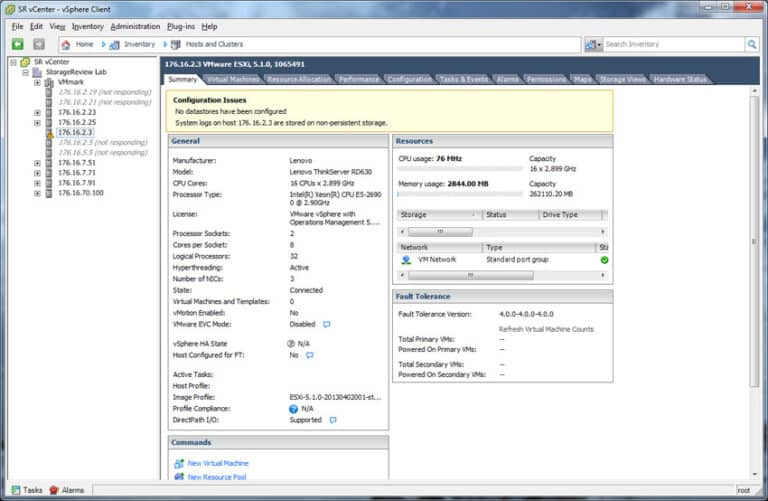Click host icon for 176.16.70.100

click(x=49, y=193)
